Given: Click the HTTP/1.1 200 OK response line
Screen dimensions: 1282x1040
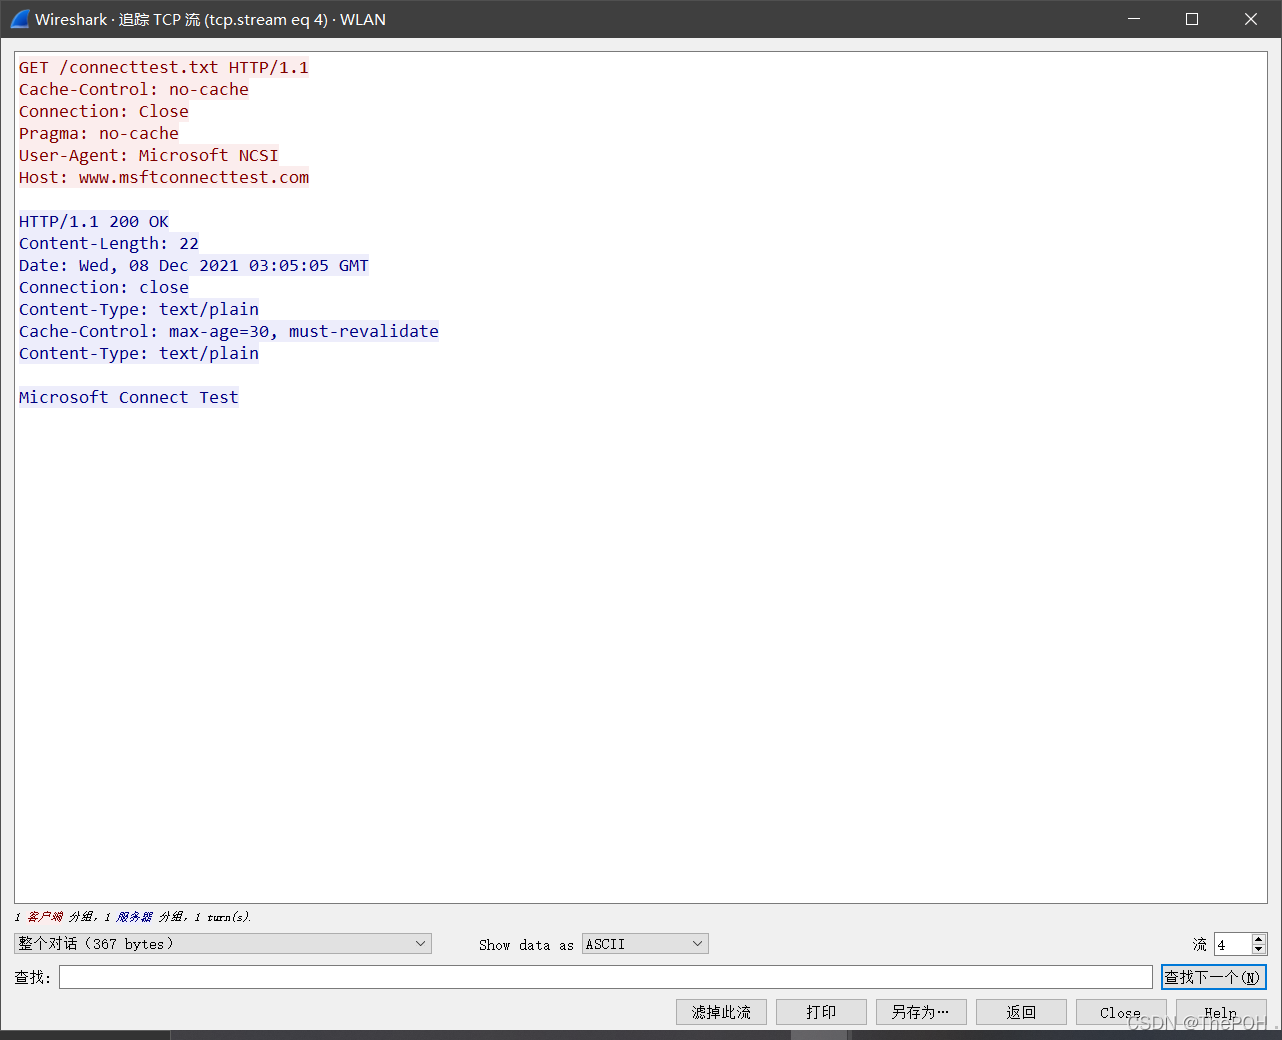Looking at the screenshot, I should [94, 221].
